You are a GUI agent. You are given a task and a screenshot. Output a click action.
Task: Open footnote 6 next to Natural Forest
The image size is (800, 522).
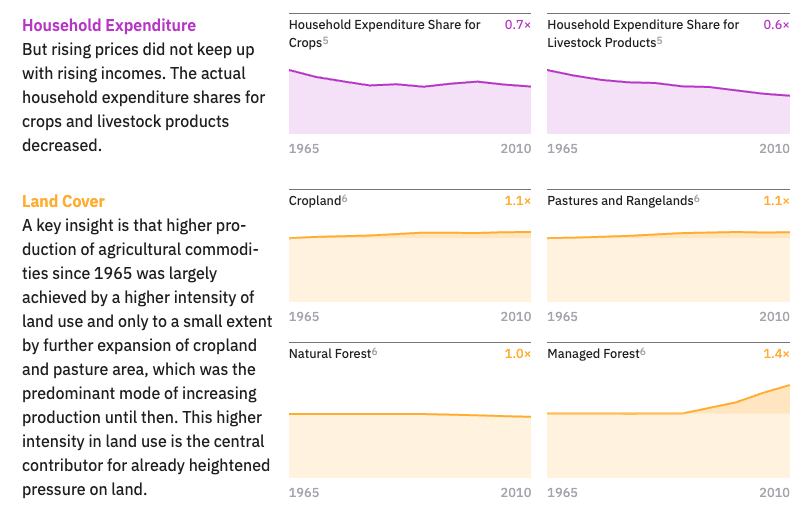[x=374, y=351]
